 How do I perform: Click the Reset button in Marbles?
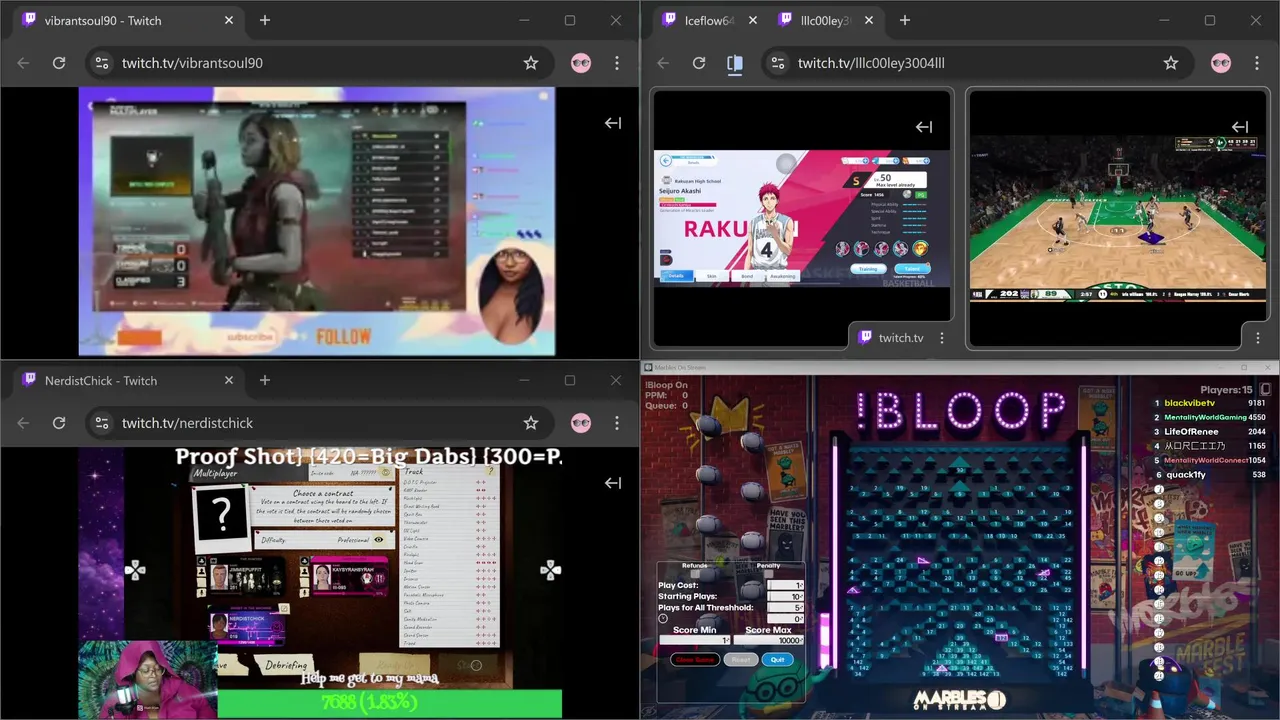coord(741,659)
